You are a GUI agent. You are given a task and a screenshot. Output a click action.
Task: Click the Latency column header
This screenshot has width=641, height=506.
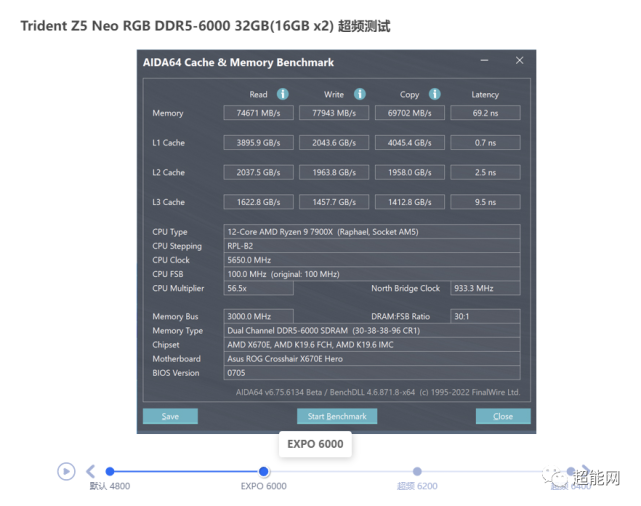tap(485, 94)
